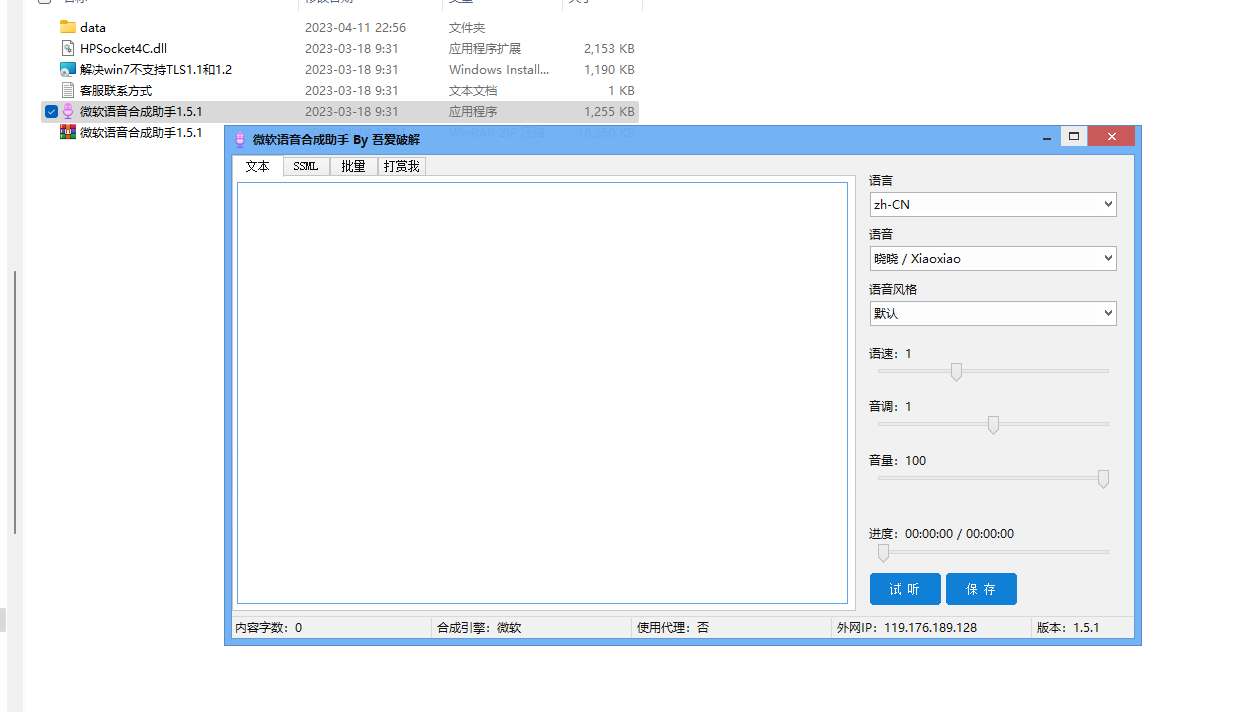Click the 1,255 KB size cell
Viewport: 1243px width, 712px height.
pyautogui.click(x=609, y=111)
